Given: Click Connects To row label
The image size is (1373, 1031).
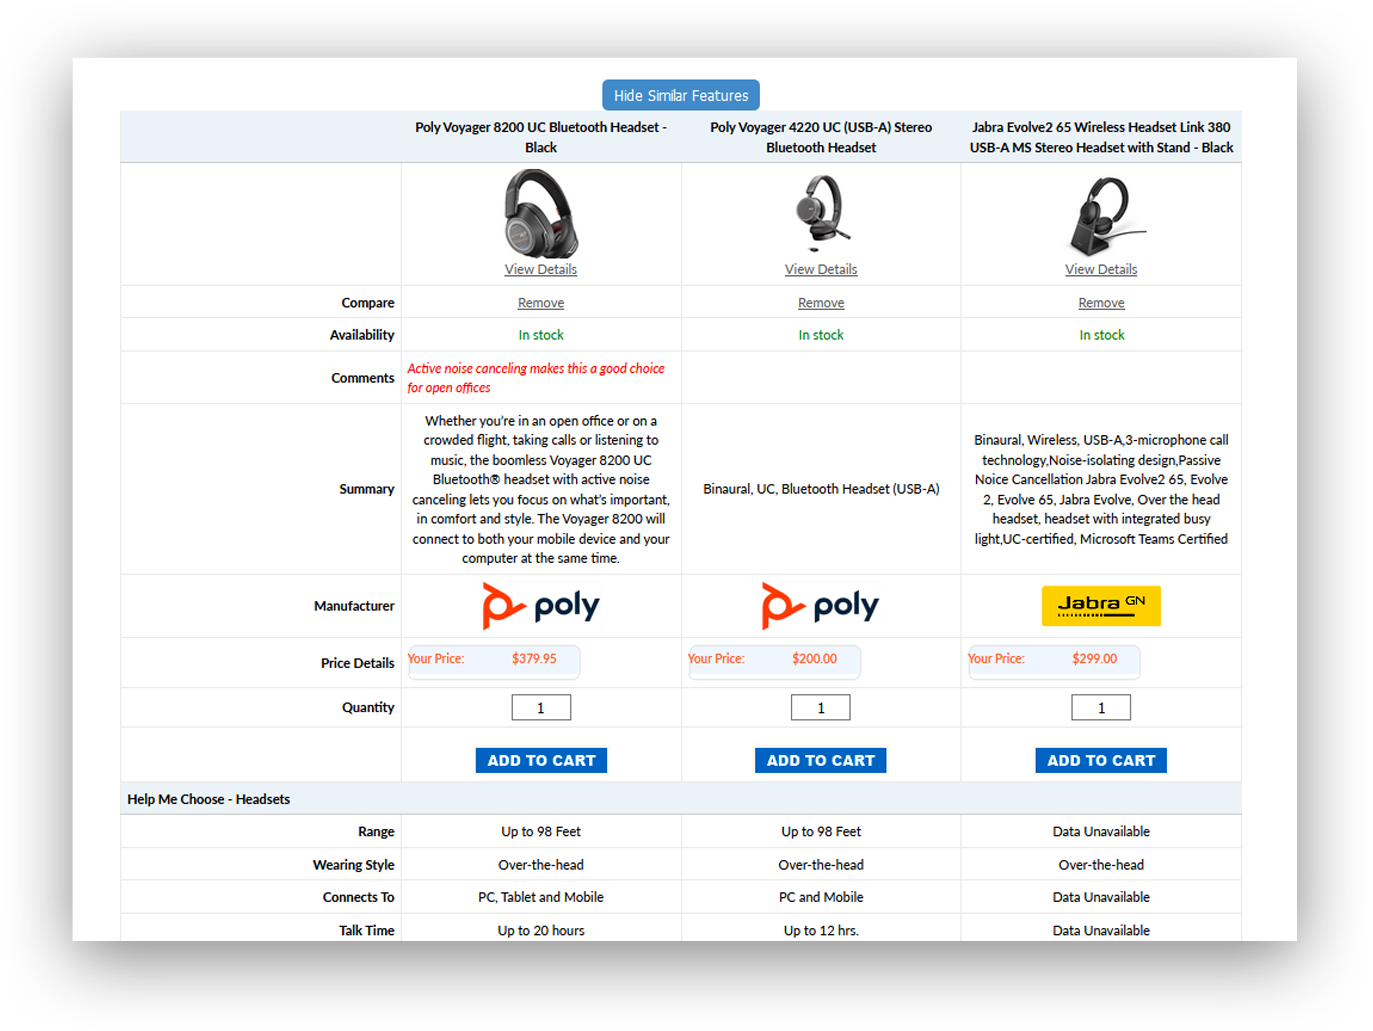Looking at the screenshot, I should [358, 897].
